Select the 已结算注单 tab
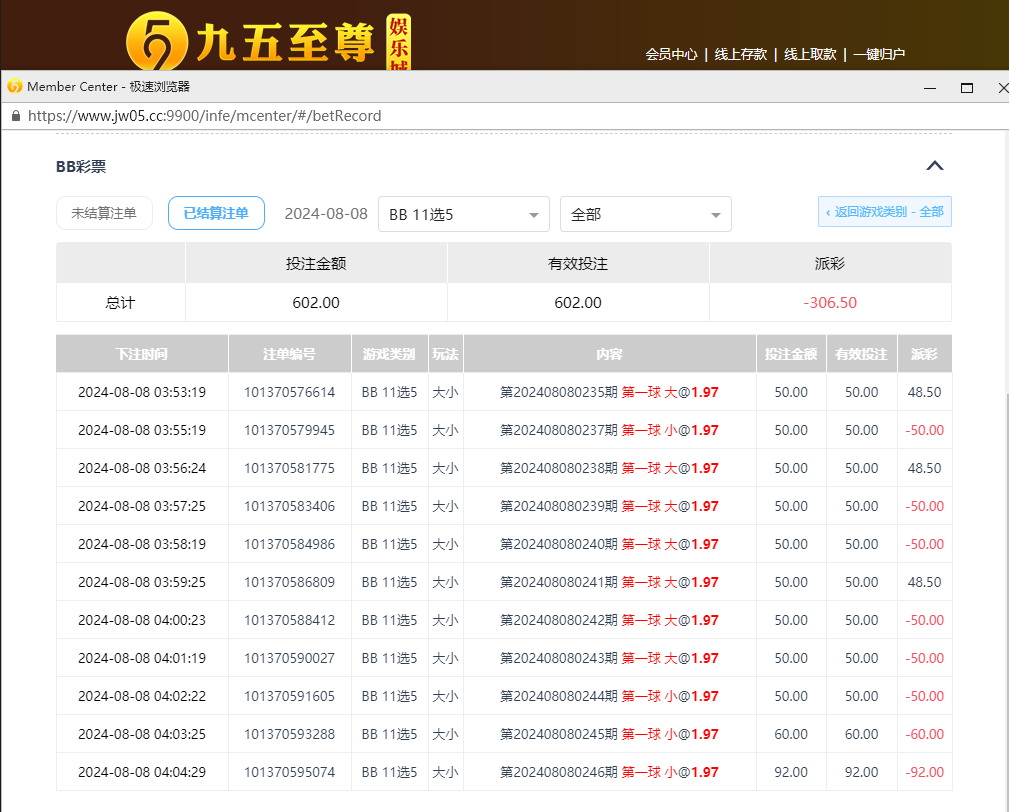1009x812 pixels. coord(216,213)
